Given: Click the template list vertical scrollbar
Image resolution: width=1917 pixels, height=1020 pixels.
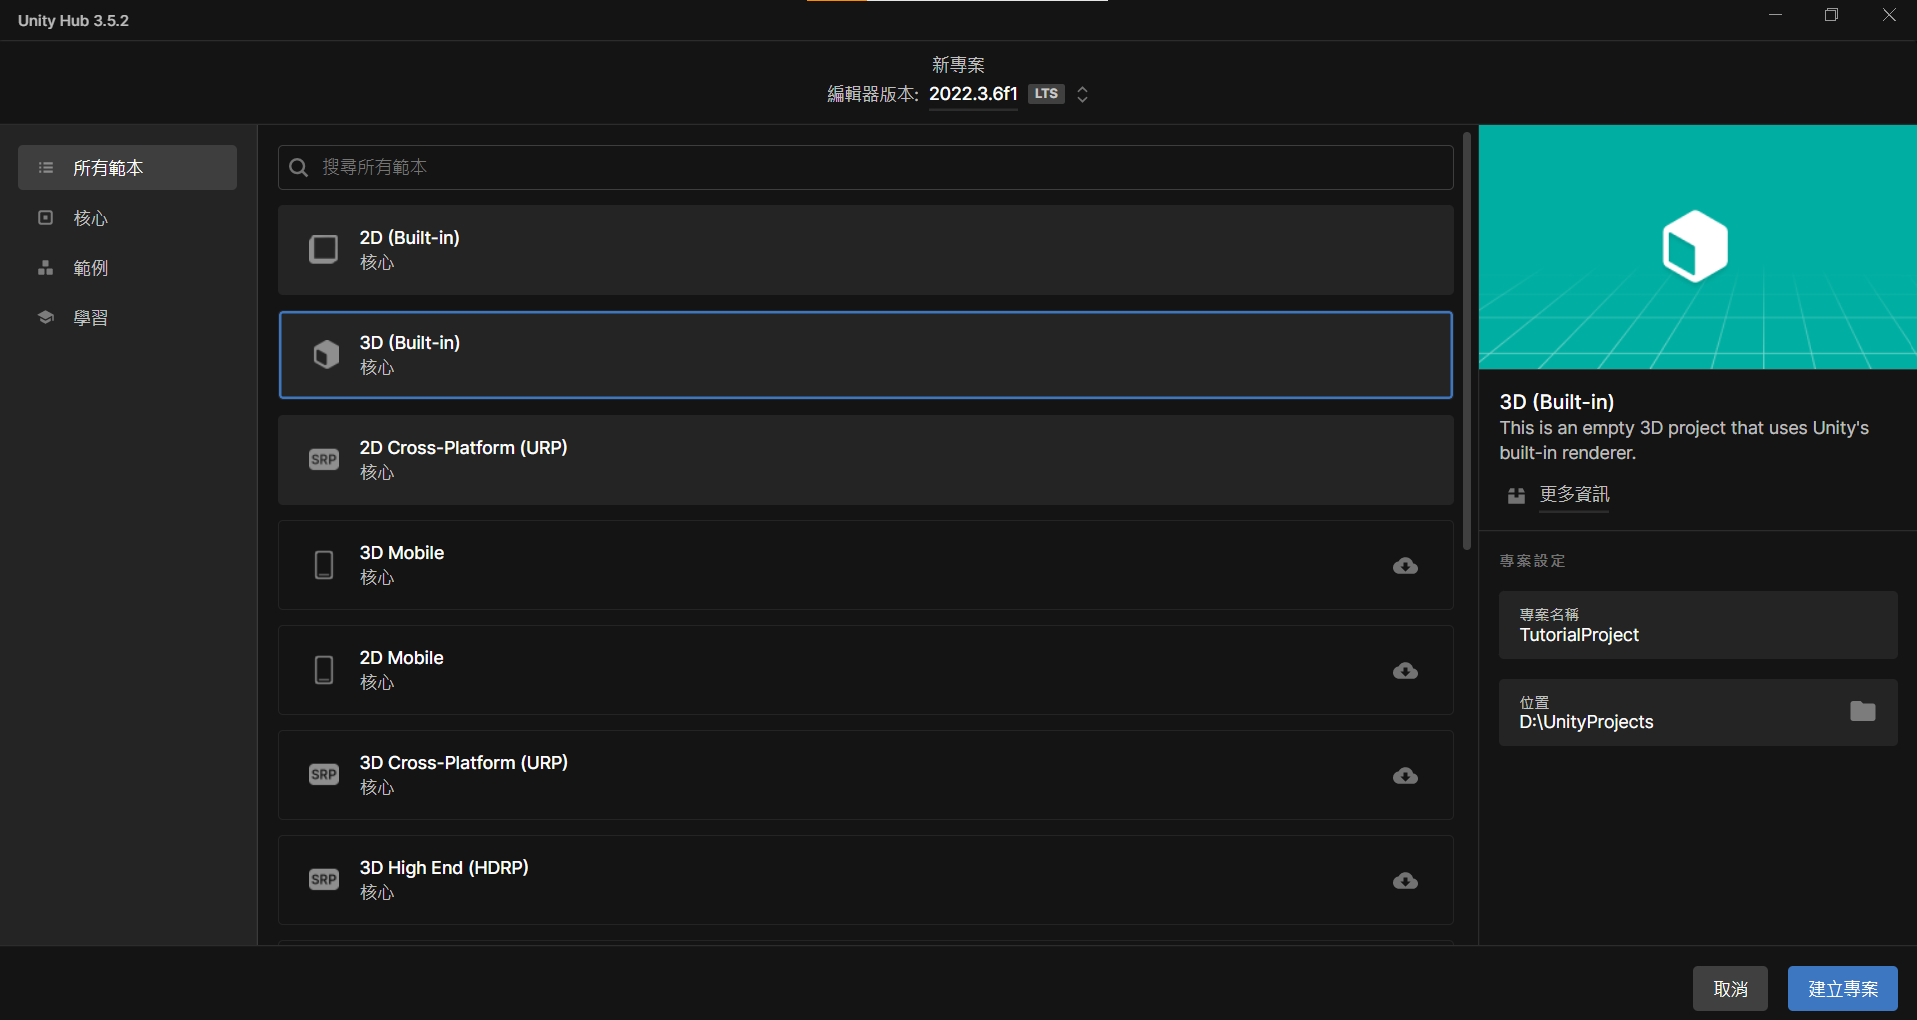Looking at the screenshot, I should 1466,340.
